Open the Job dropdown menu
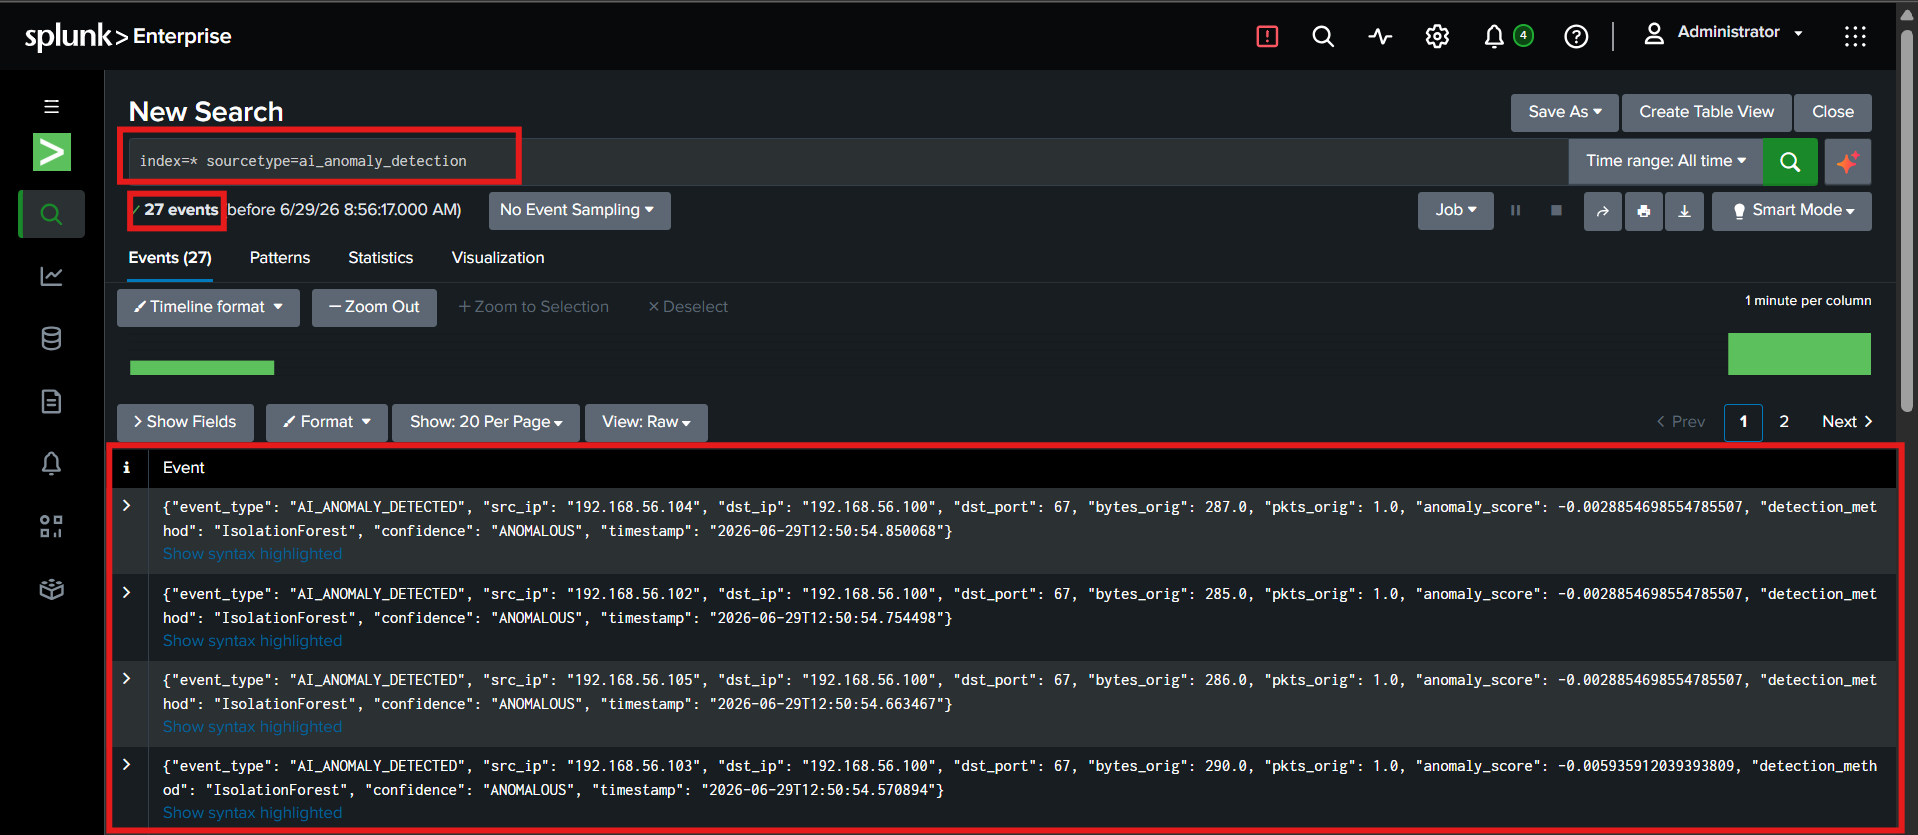The width and height of the screenshot is (1918, 835). pyautogui.click(x=1455, y=210)
